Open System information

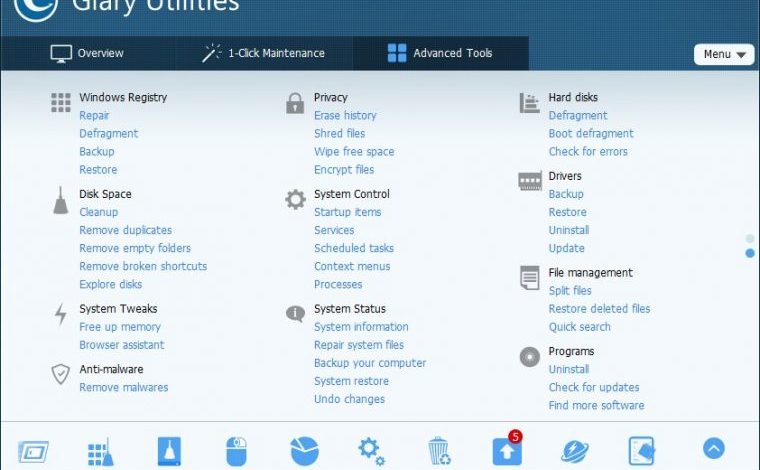coord(361,327)
